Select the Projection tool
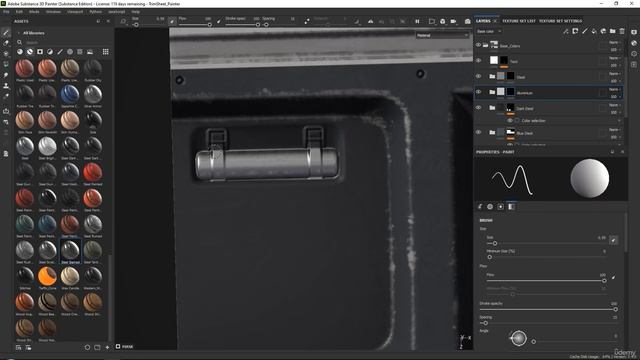 click(x=6, y=53)
